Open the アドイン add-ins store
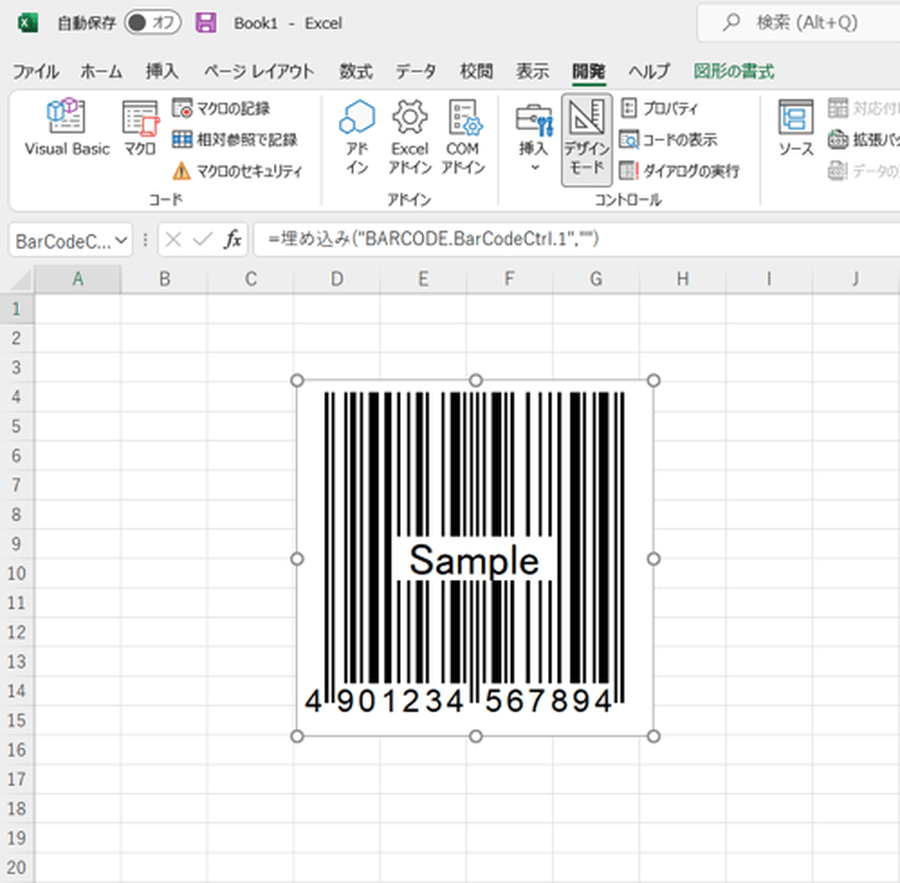The image size is (900, 883). (357, 137)
